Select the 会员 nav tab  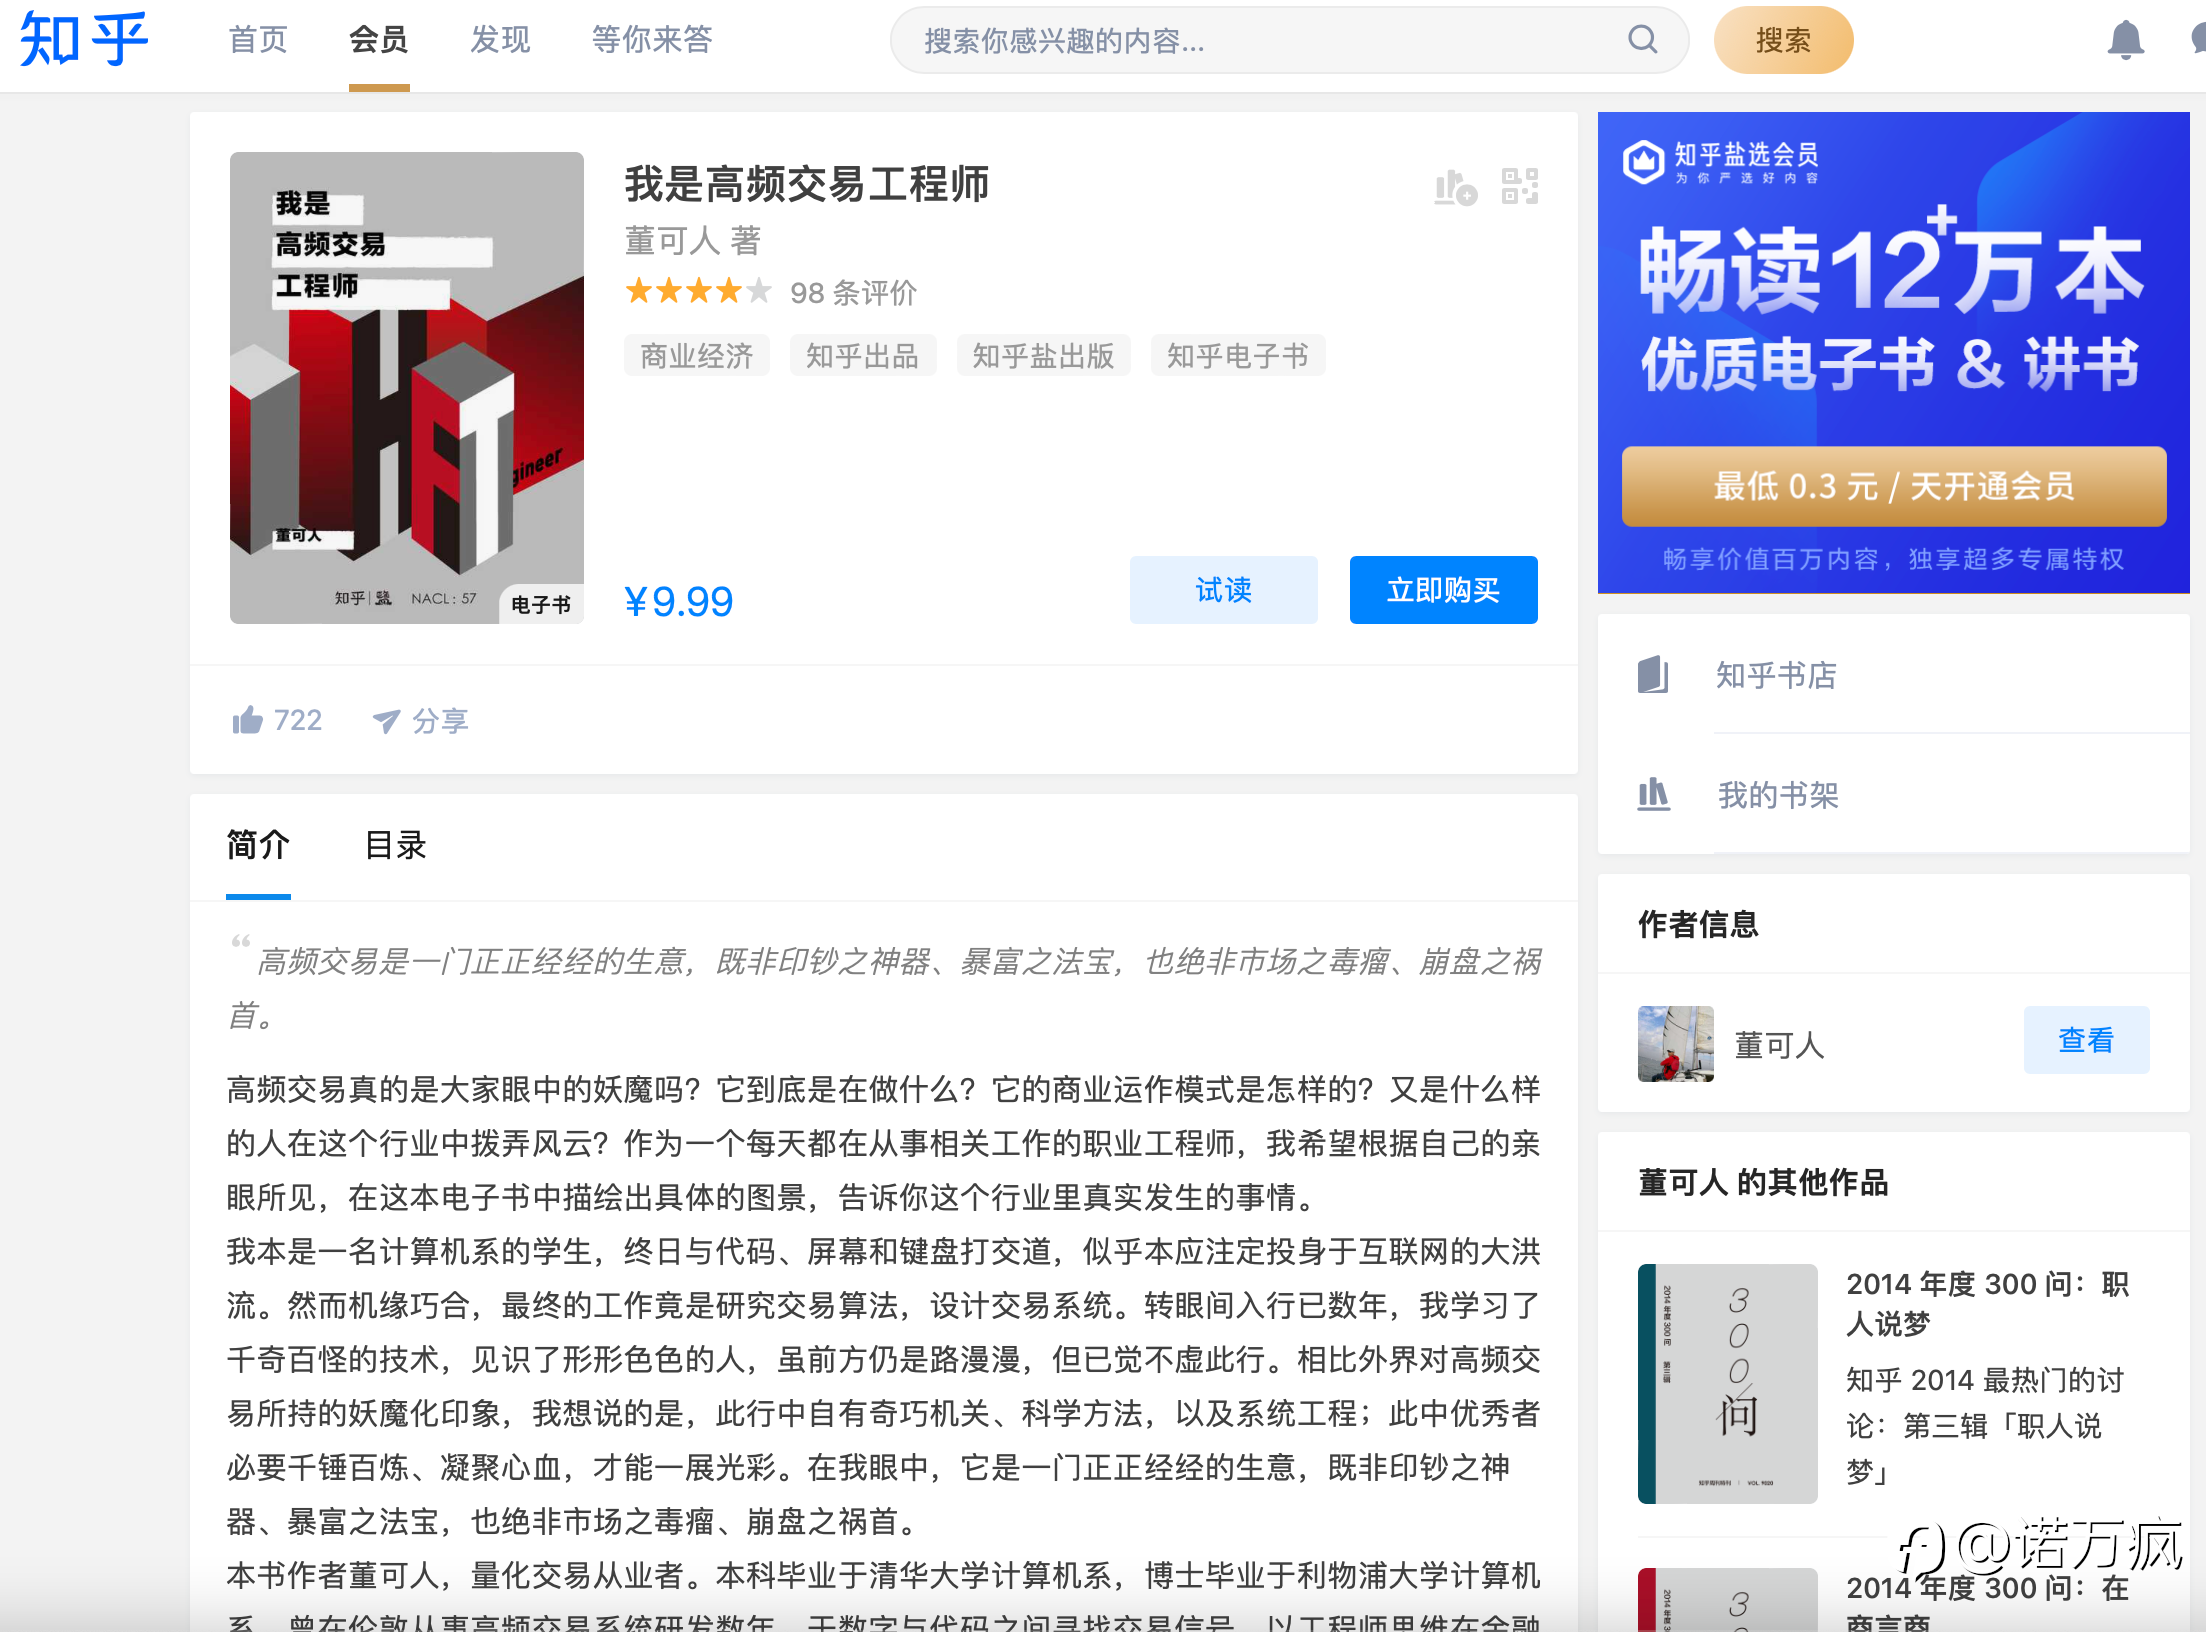pyautogui.click(x=379, y=40)
